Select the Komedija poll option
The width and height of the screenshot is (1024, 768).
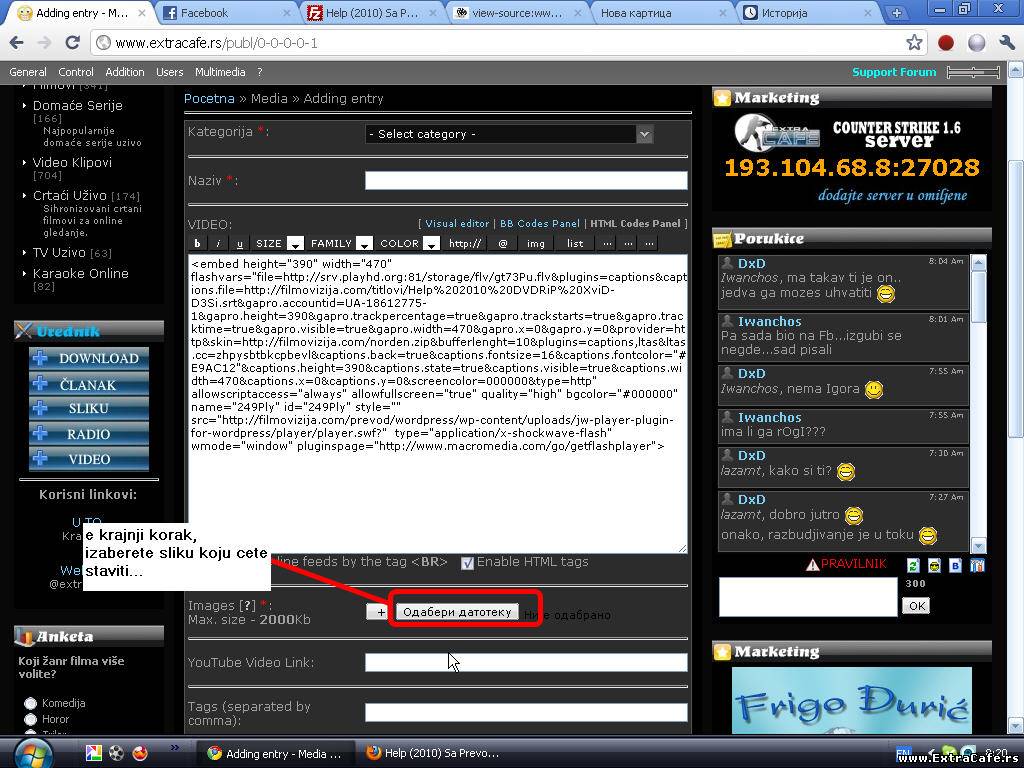pos(30,703)
